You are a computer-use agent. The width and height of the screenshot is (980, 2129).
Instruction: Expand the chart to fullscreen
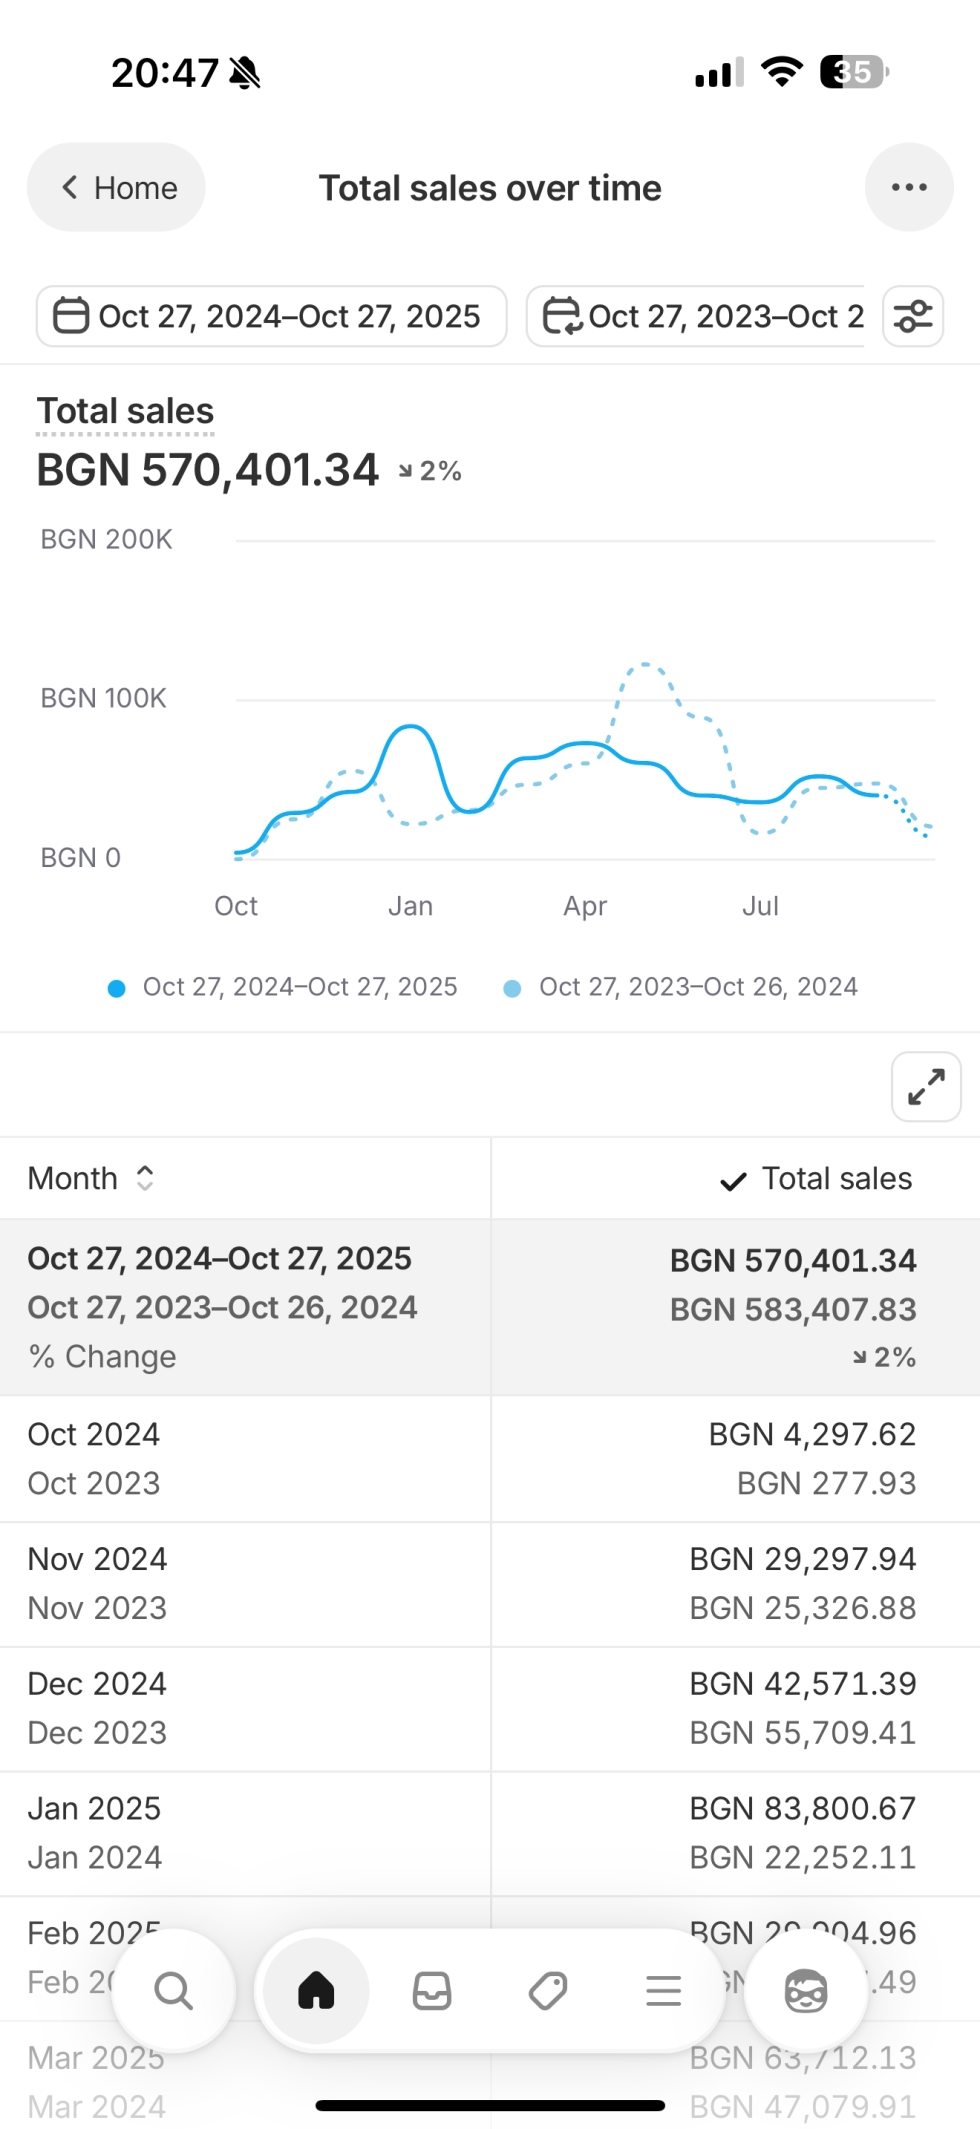click(x=926, y=1087)
